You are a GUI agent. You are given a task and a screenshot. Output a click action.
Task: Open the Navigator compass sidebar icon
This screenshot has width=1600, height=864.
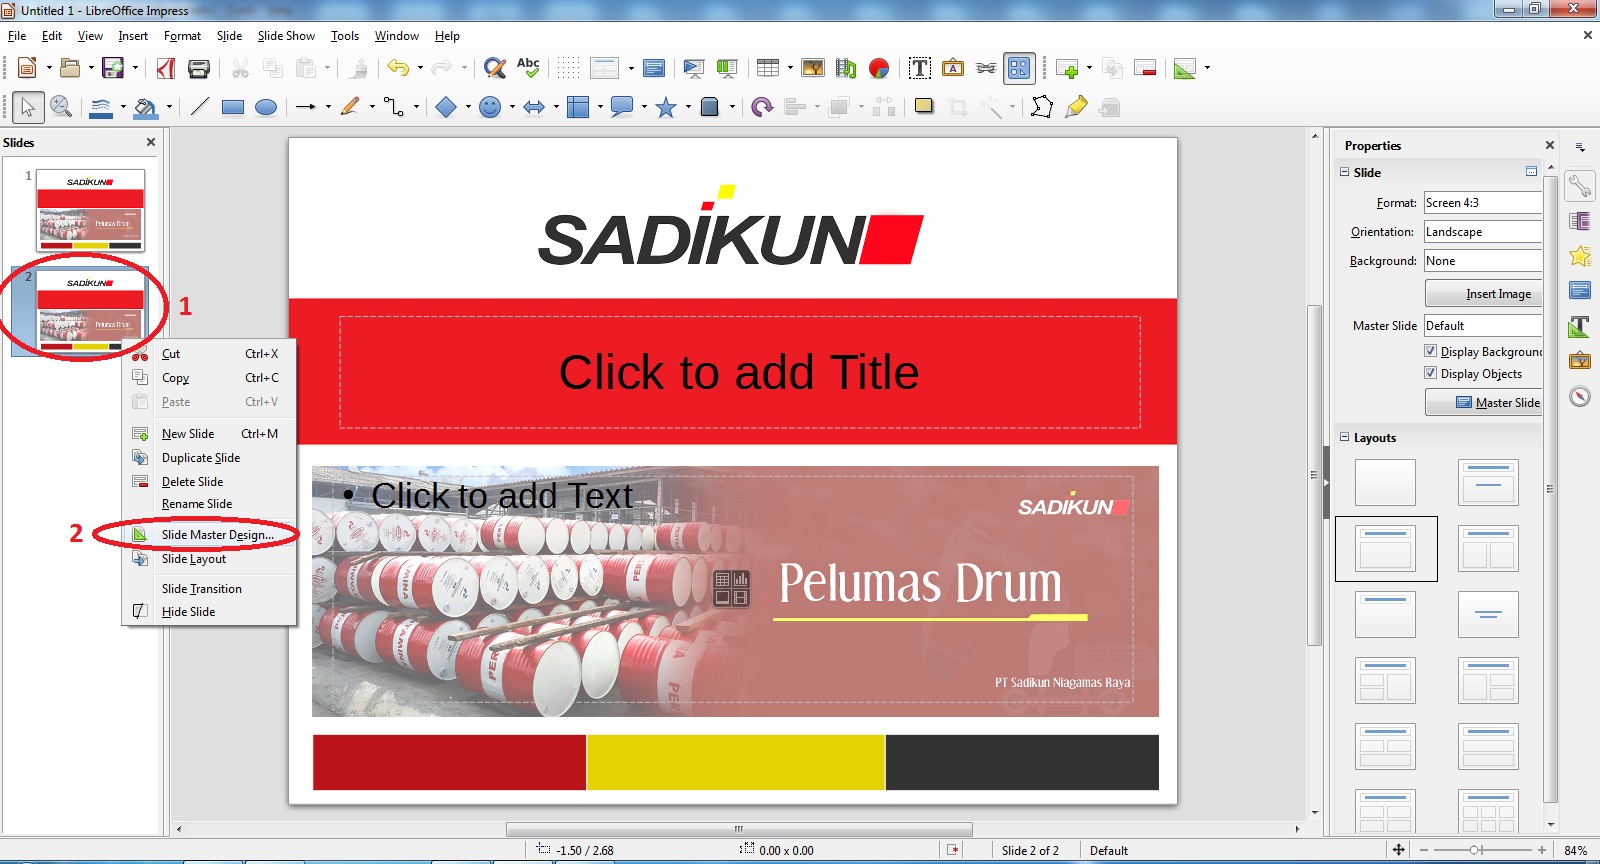(x=1580, y=396)
